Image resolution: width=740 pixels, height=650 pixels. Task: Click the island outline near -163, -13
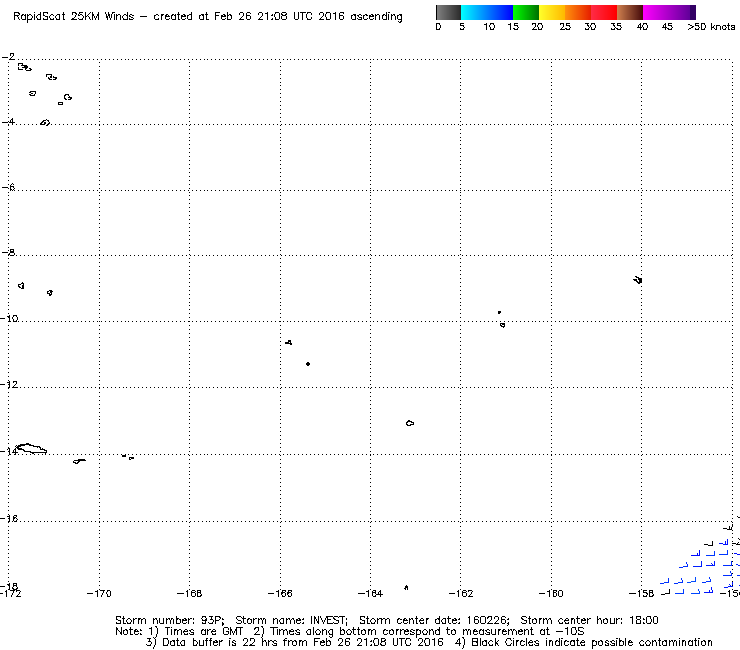[x=410, y=423]
